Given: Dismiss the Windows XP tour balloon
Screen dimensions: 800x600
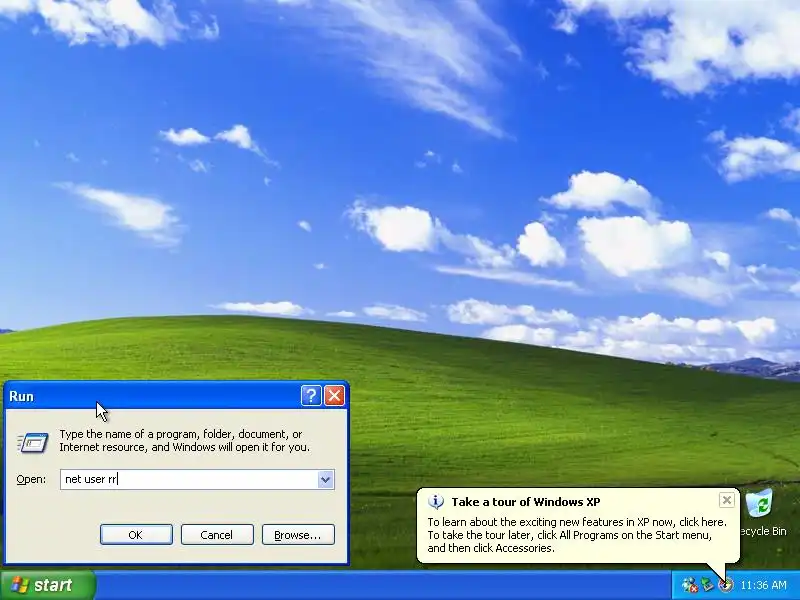Looking at the screenshot, I should (x=727, y=500).
